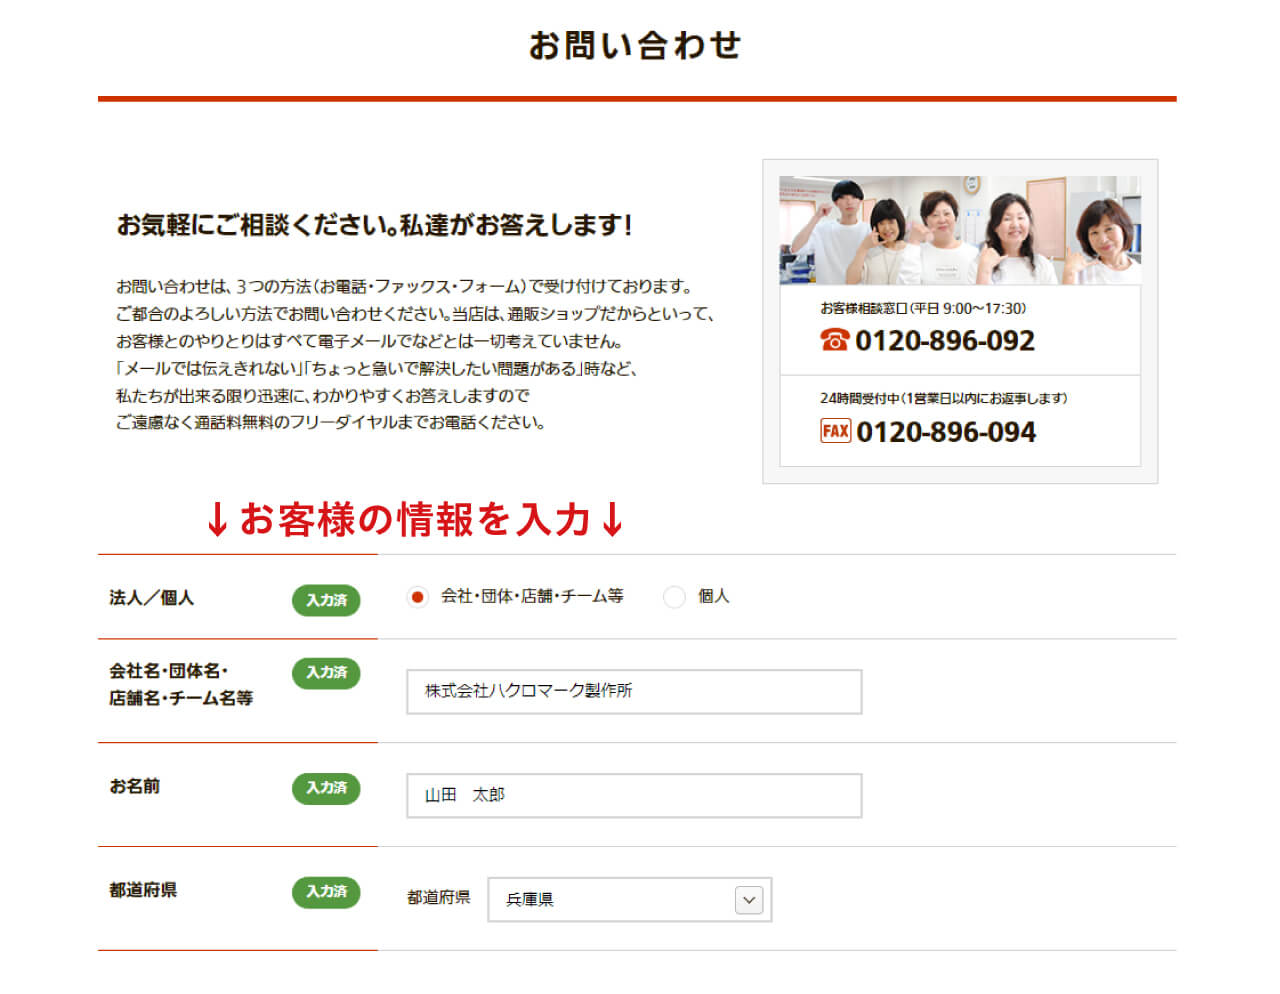Call the toll-free number 0120-896-092 link

(x=946, y=341)
